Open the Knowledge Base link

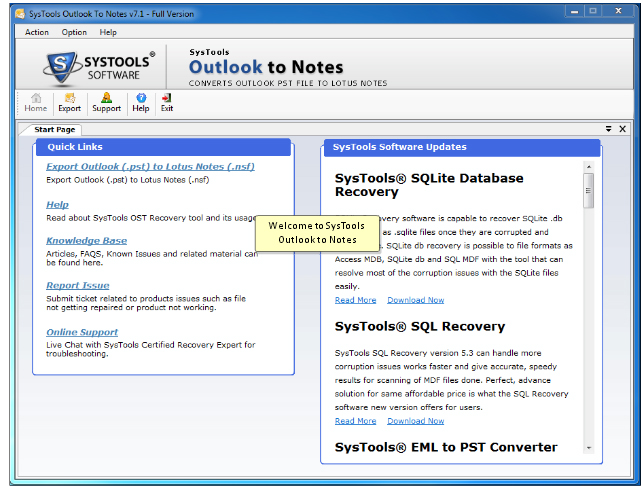click(86, 241)
